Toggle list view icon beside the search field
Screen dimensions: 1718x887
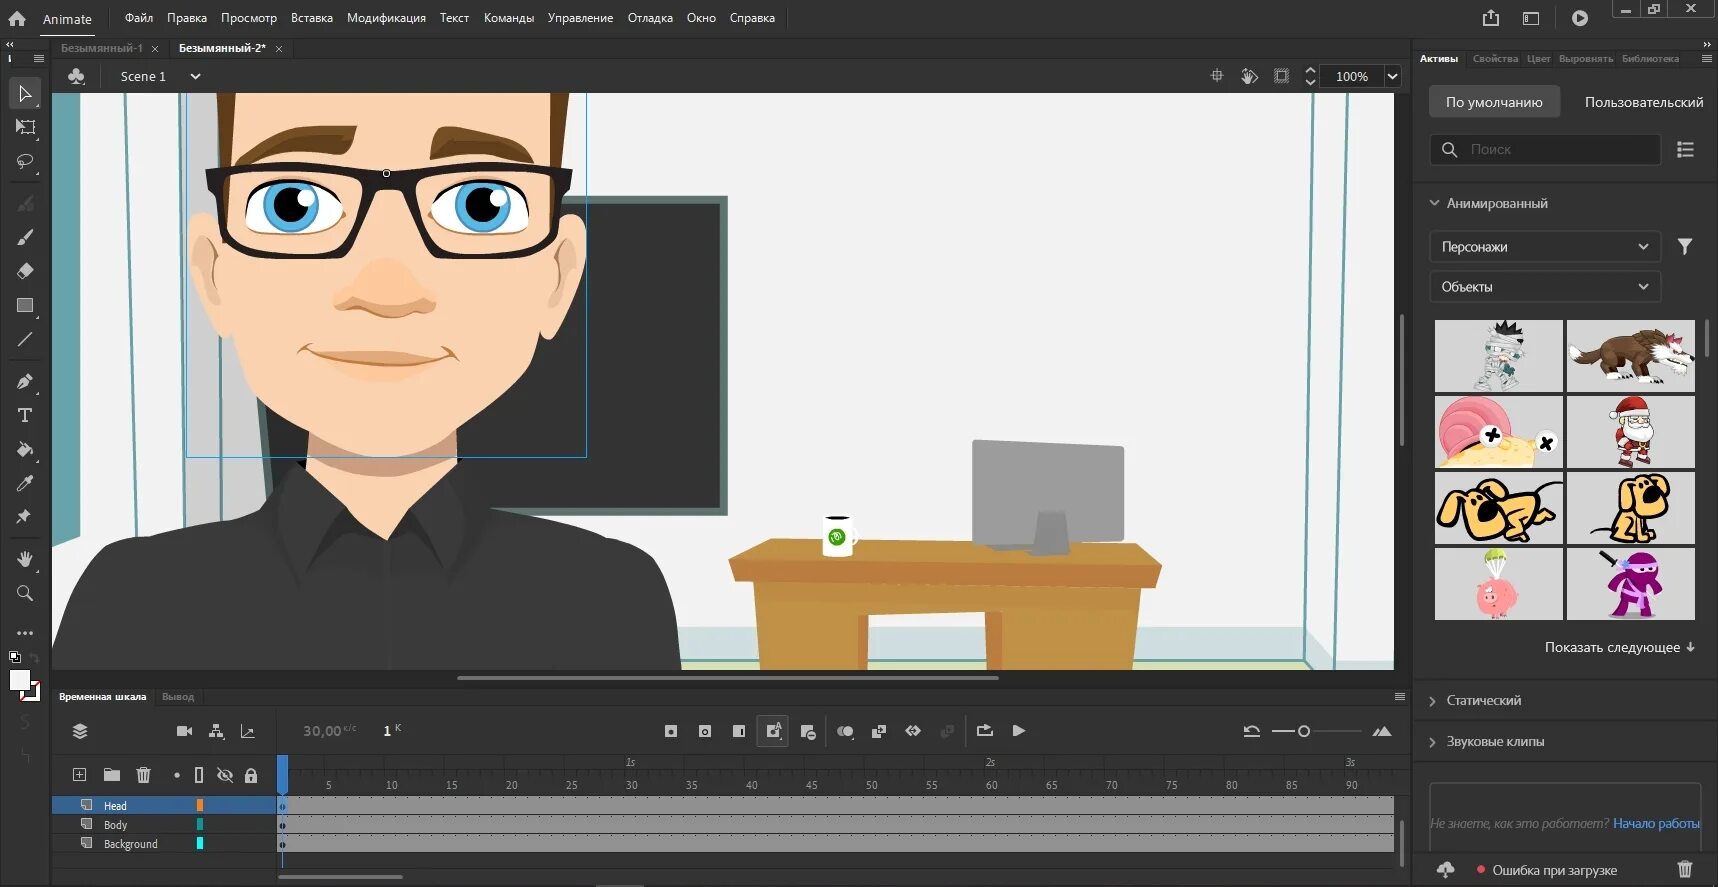point(1686,149)
